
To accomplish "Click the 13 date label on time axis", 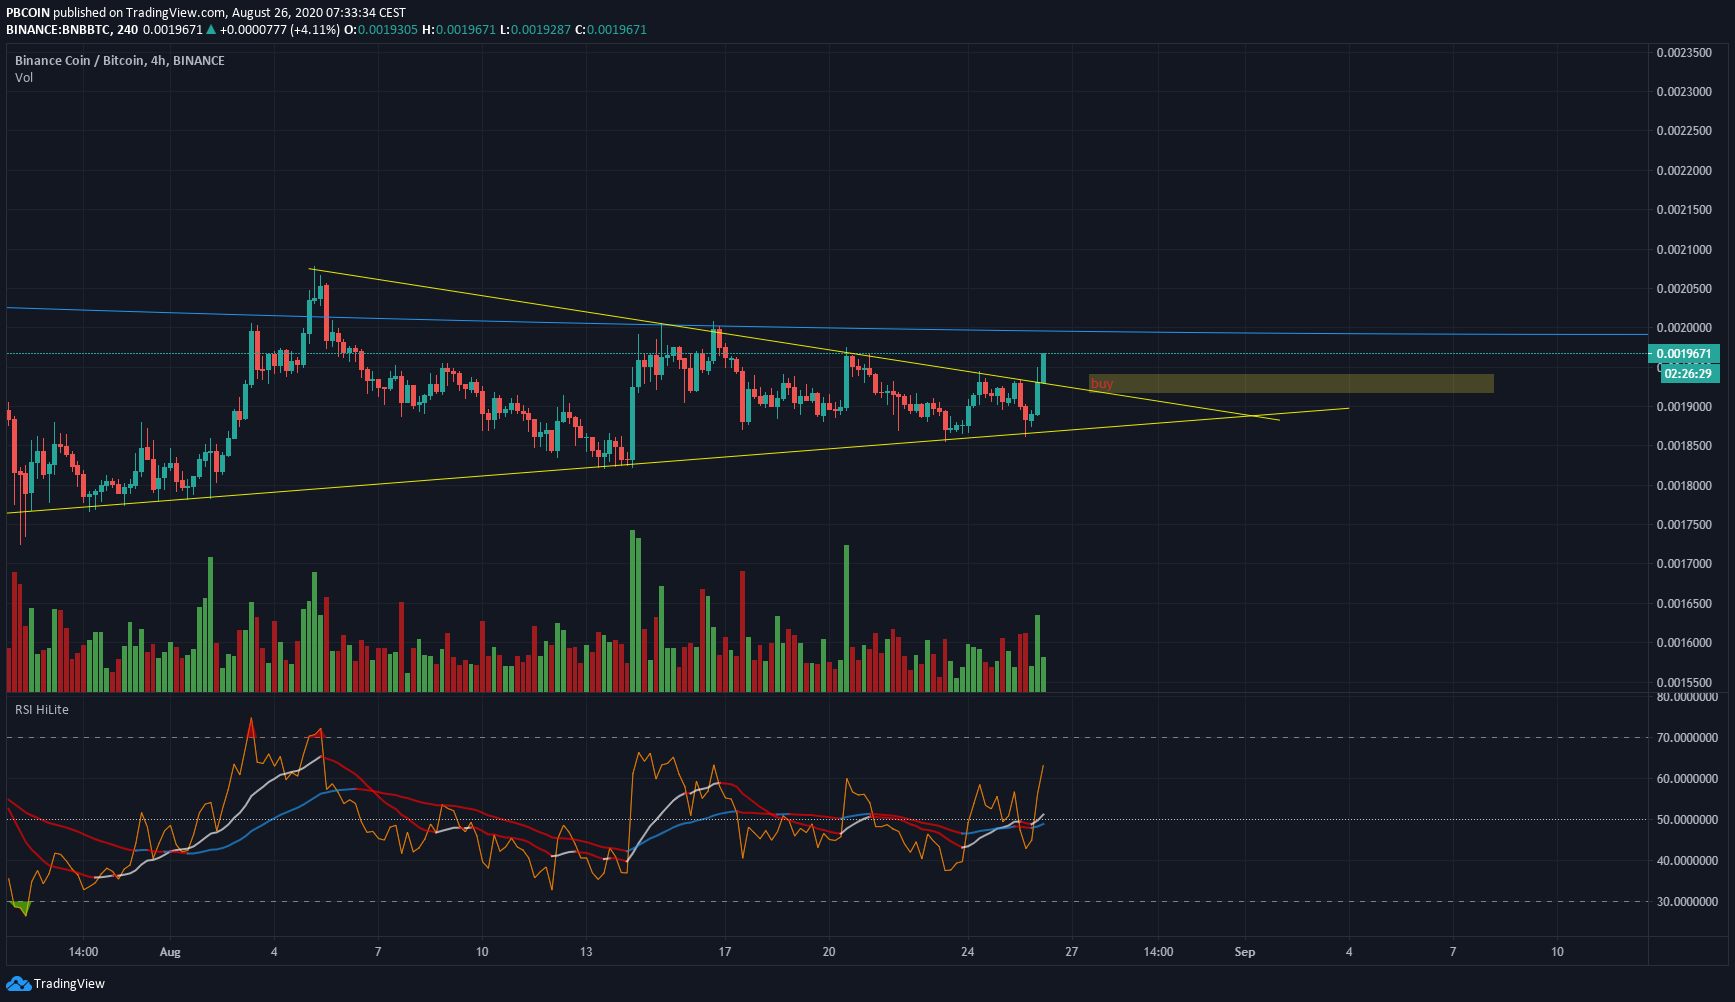I will pyautogui.click(x=586, y=951).
